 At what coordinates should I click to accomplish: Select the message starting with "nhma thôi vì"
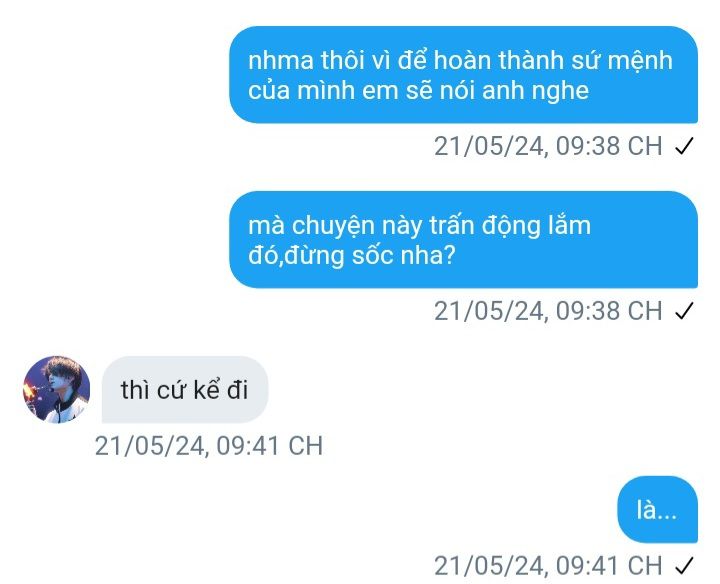coord(463,75)
